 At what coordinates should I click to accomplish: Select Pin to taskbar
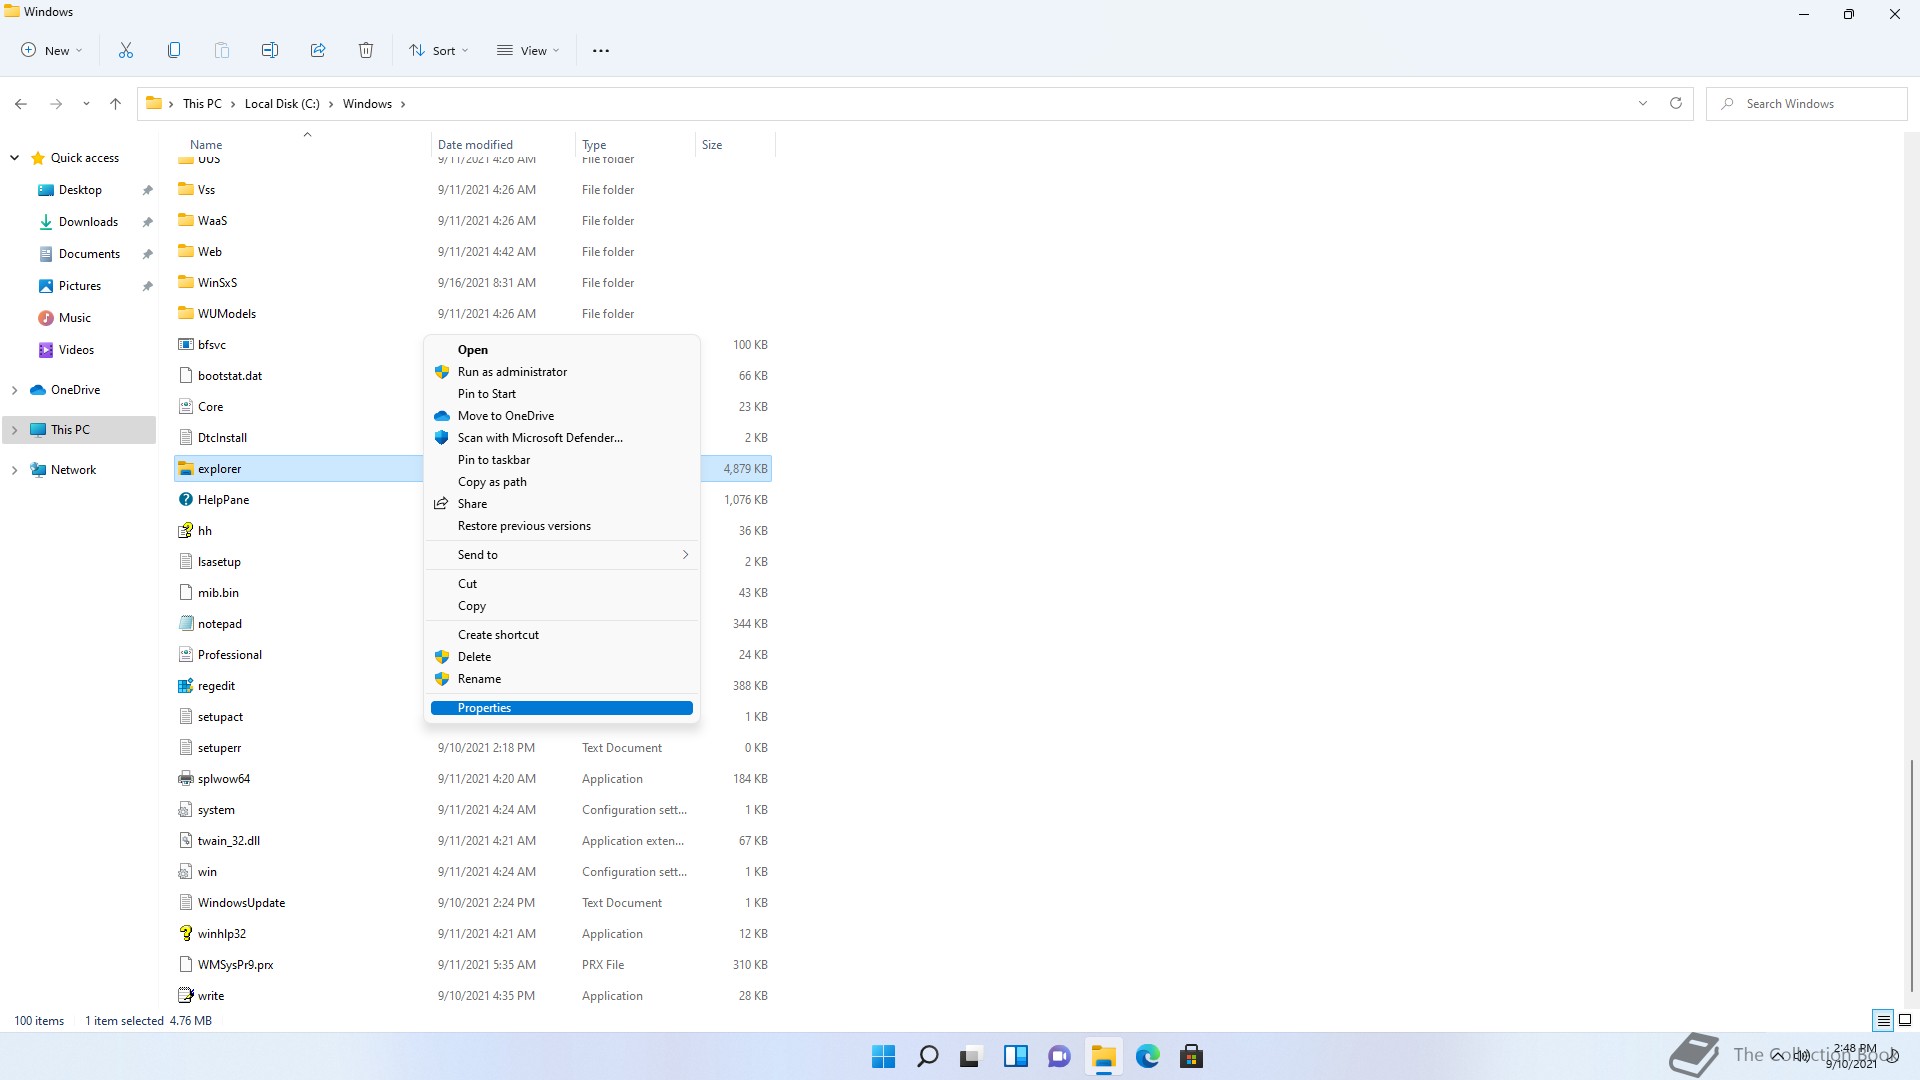[562, 460]
